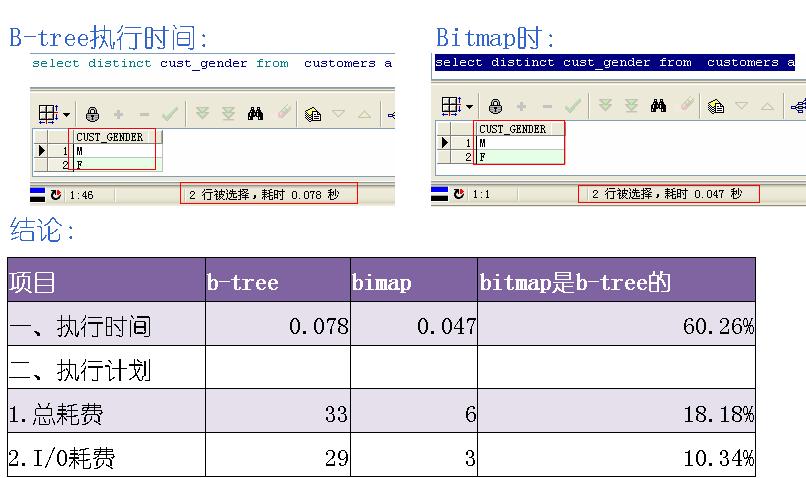Click fetch last page arrows in B-tree toolbar
The height and width of the screenshot is (478, 806).
tap(228, 113)
